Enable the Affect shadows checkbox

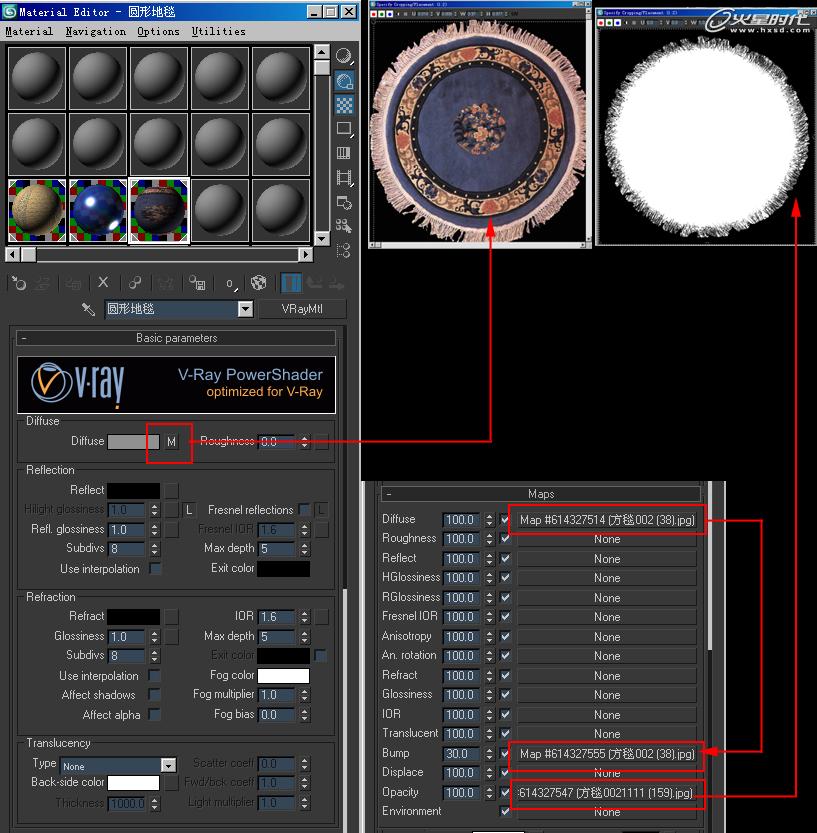[x=155, y=695]
